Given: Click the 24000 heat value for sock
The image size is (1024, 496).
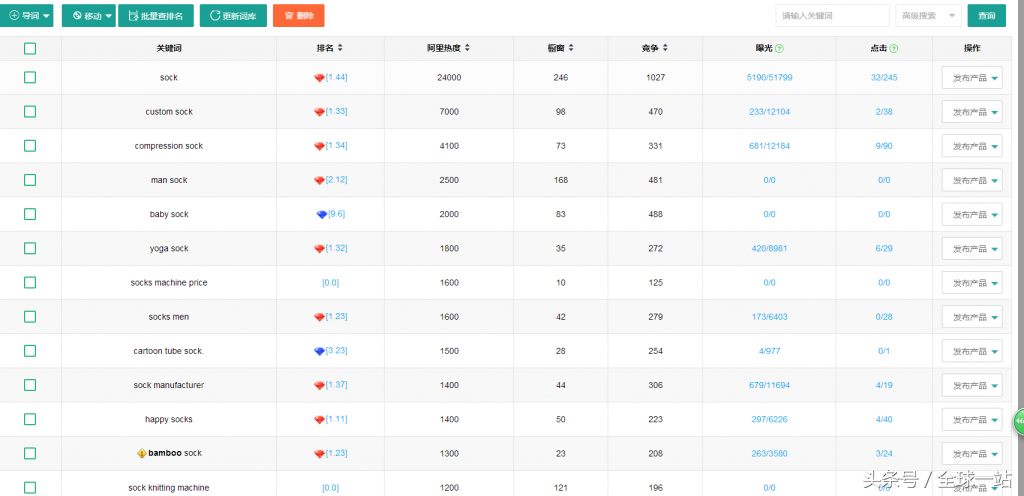Looking at the screenshot, I should (x=449, y=78).
